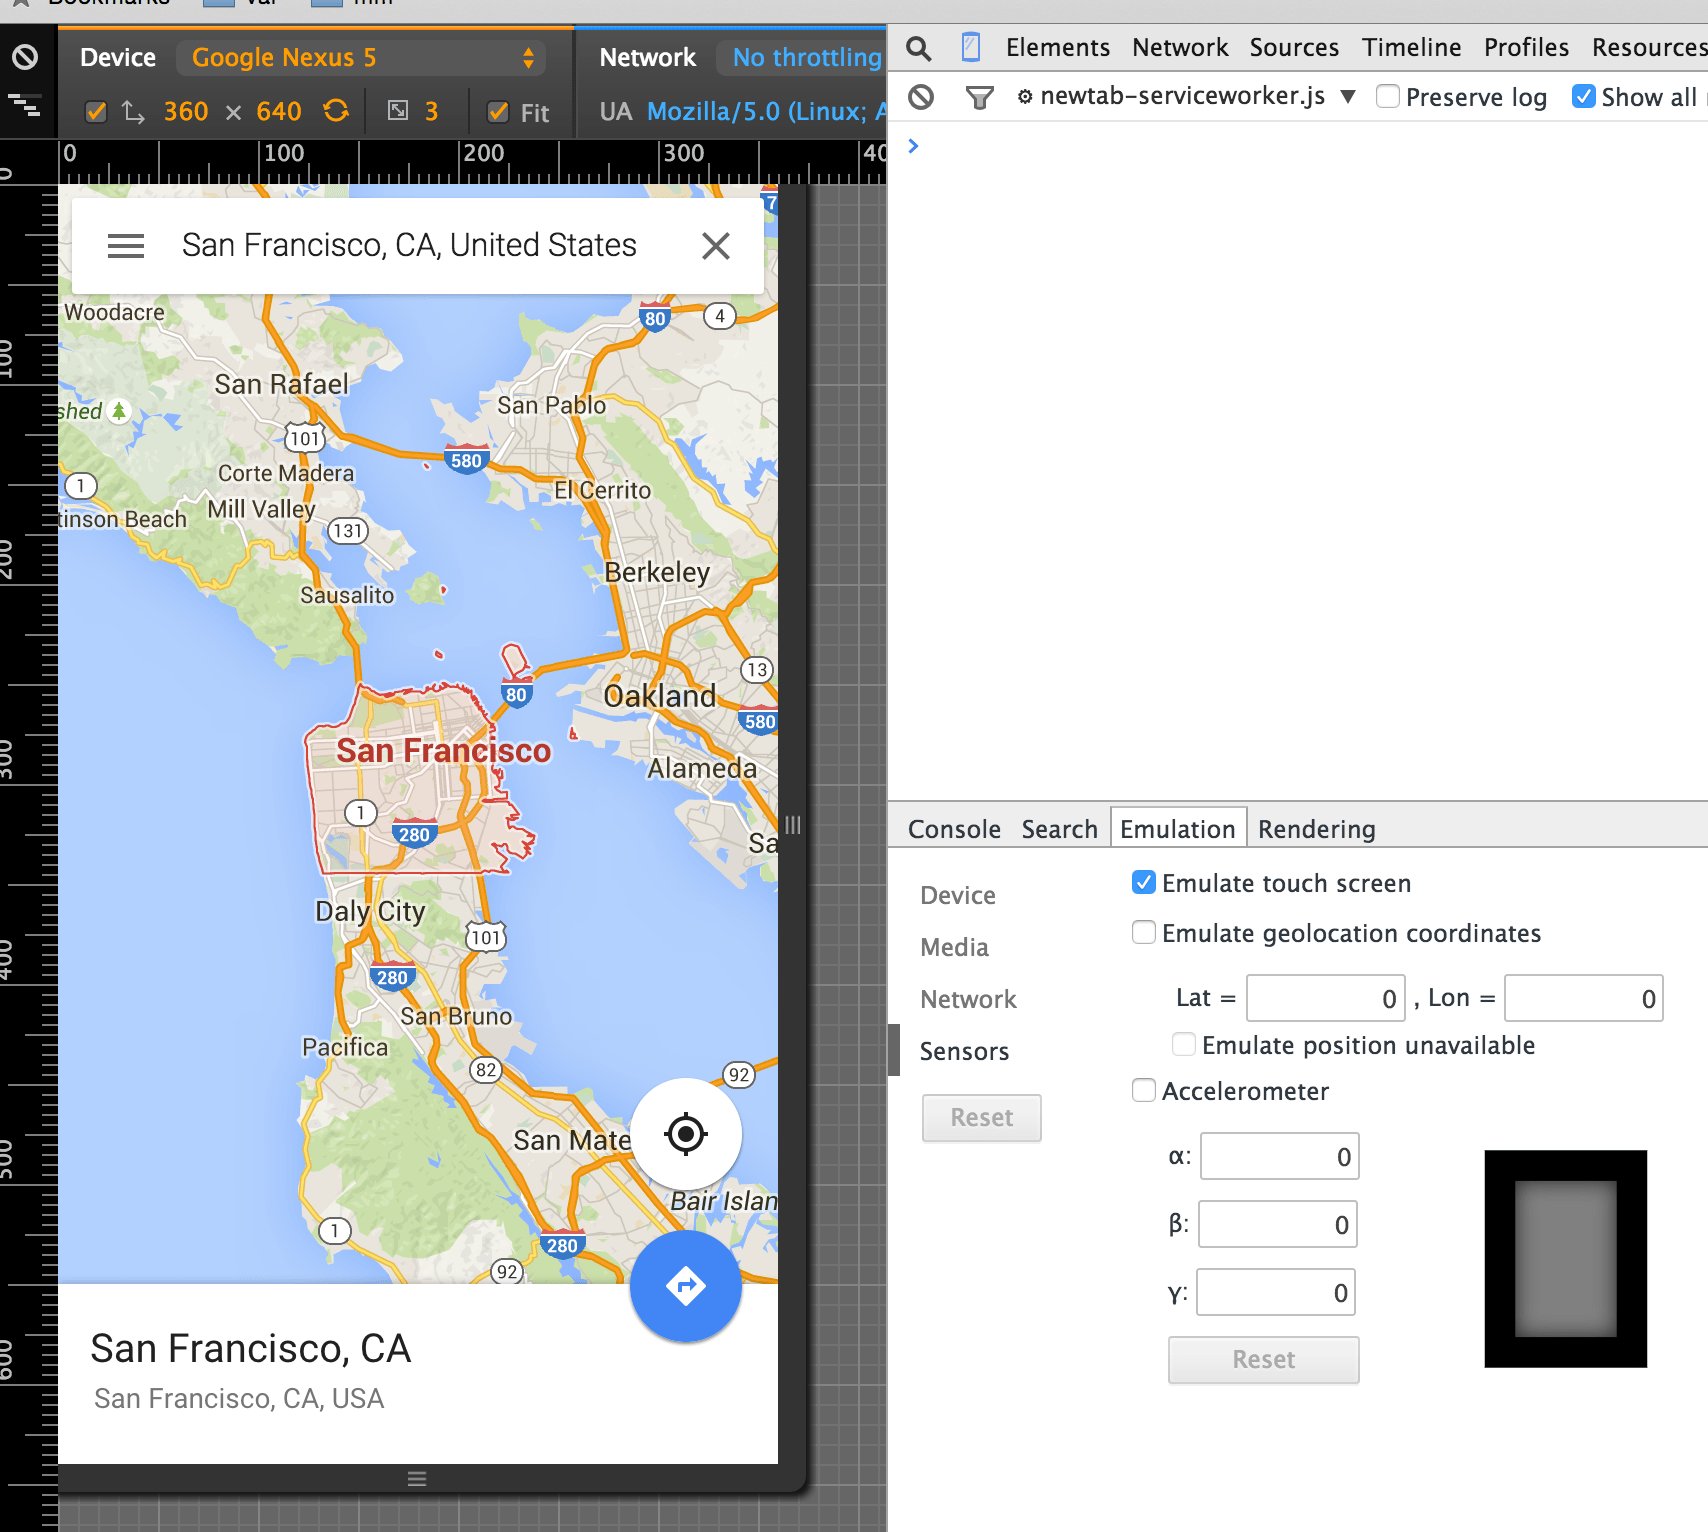Click the beta rotation input field

tap(1278, 1224)
